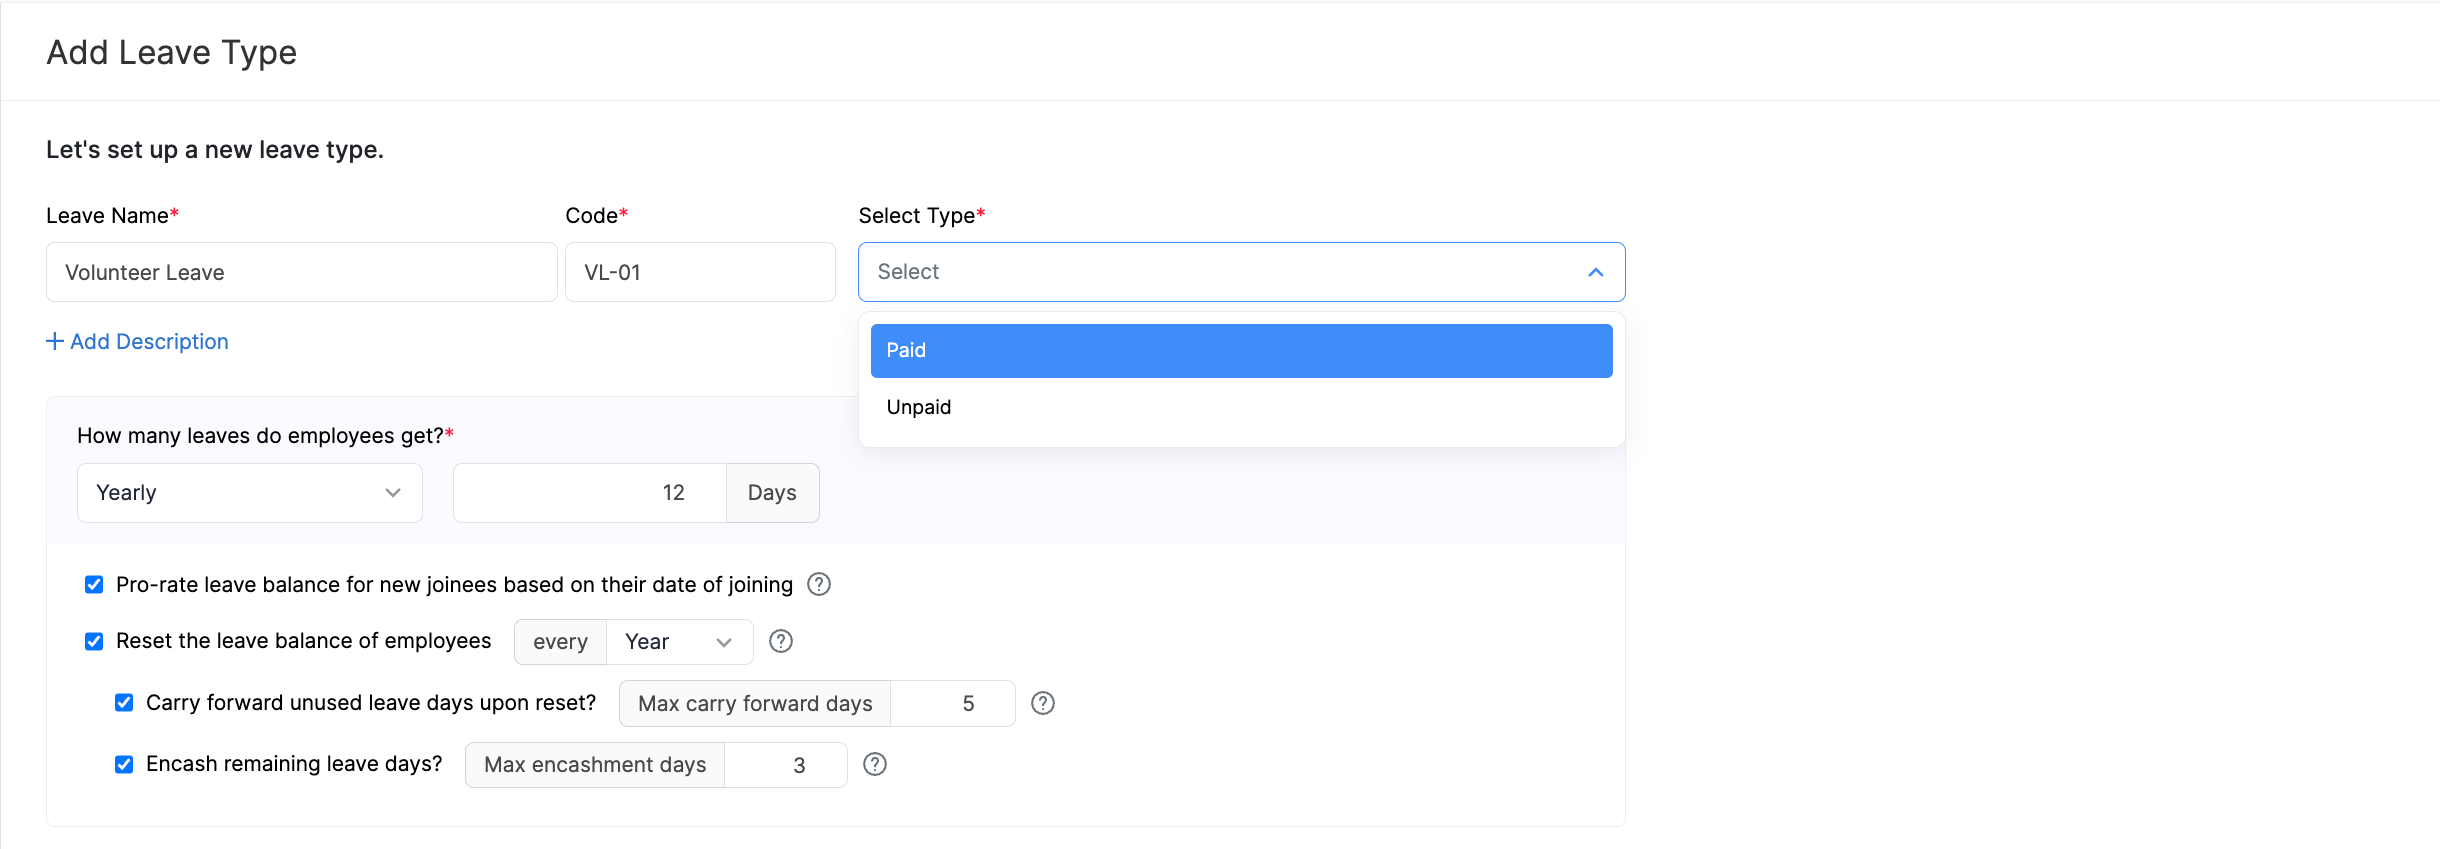2440x849 pixels.
Task: Choose Unpaid from the type options
Action: pos(1240,408)
